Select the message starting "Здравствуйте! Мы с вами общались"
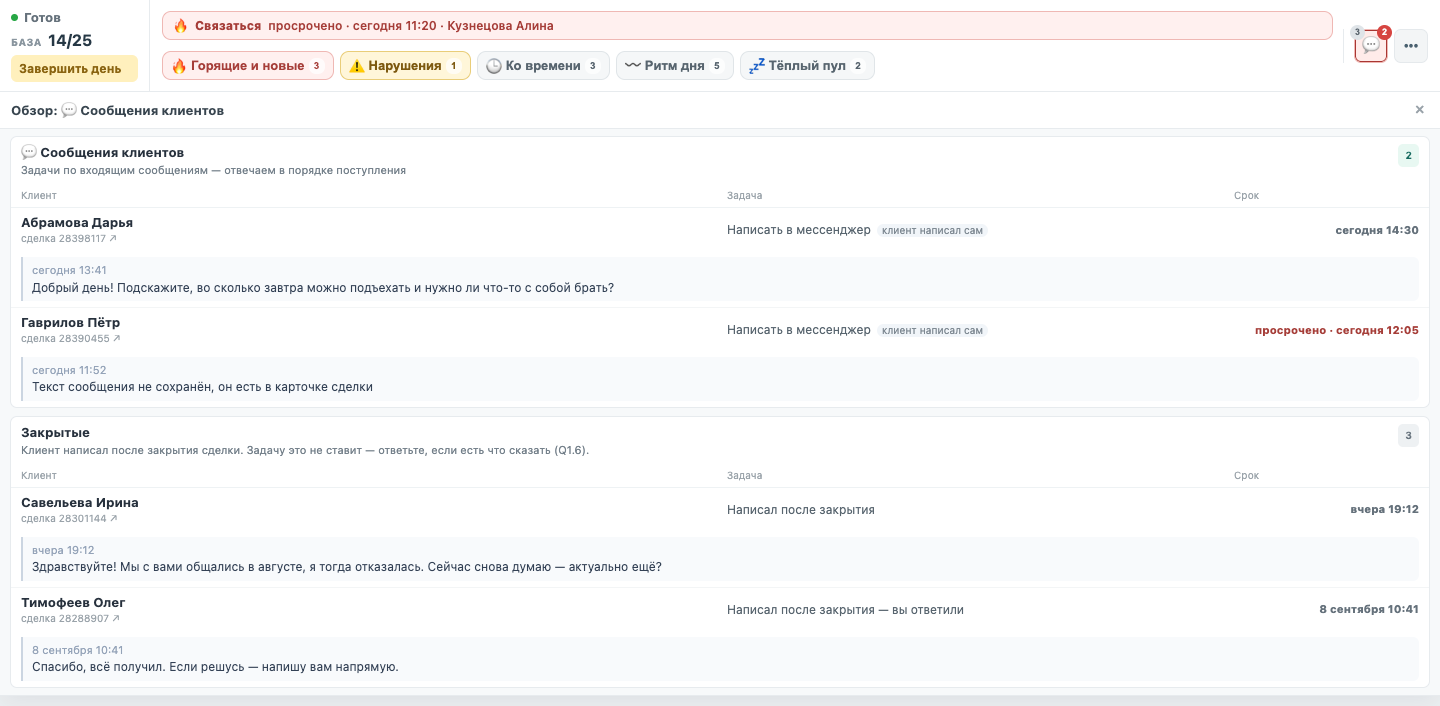The width and height of the screenshot is (1440, 706). coord(347,567)
